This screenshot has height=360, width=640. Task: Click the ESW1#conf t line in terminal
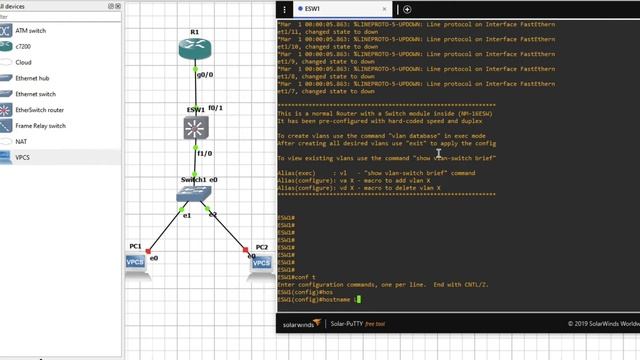tap(297, 277)
